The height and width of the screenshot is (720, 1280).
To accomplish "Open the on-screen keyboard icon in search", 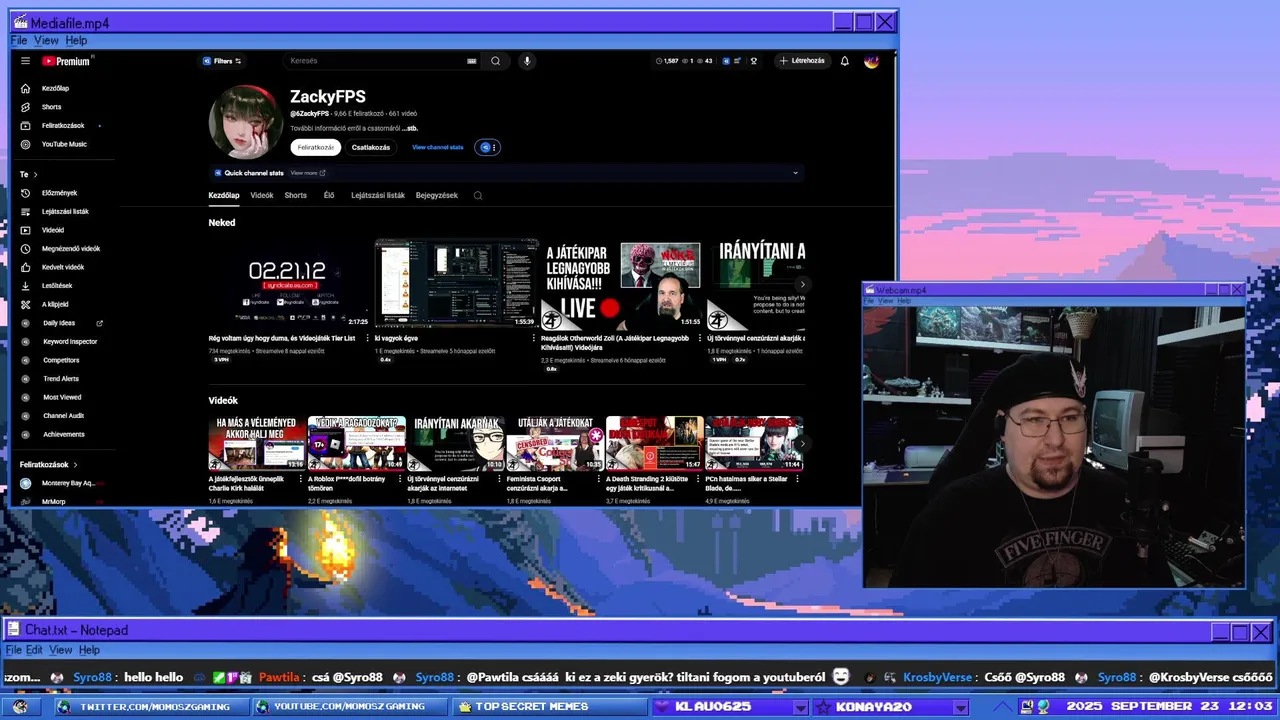I will coord(472,61).
